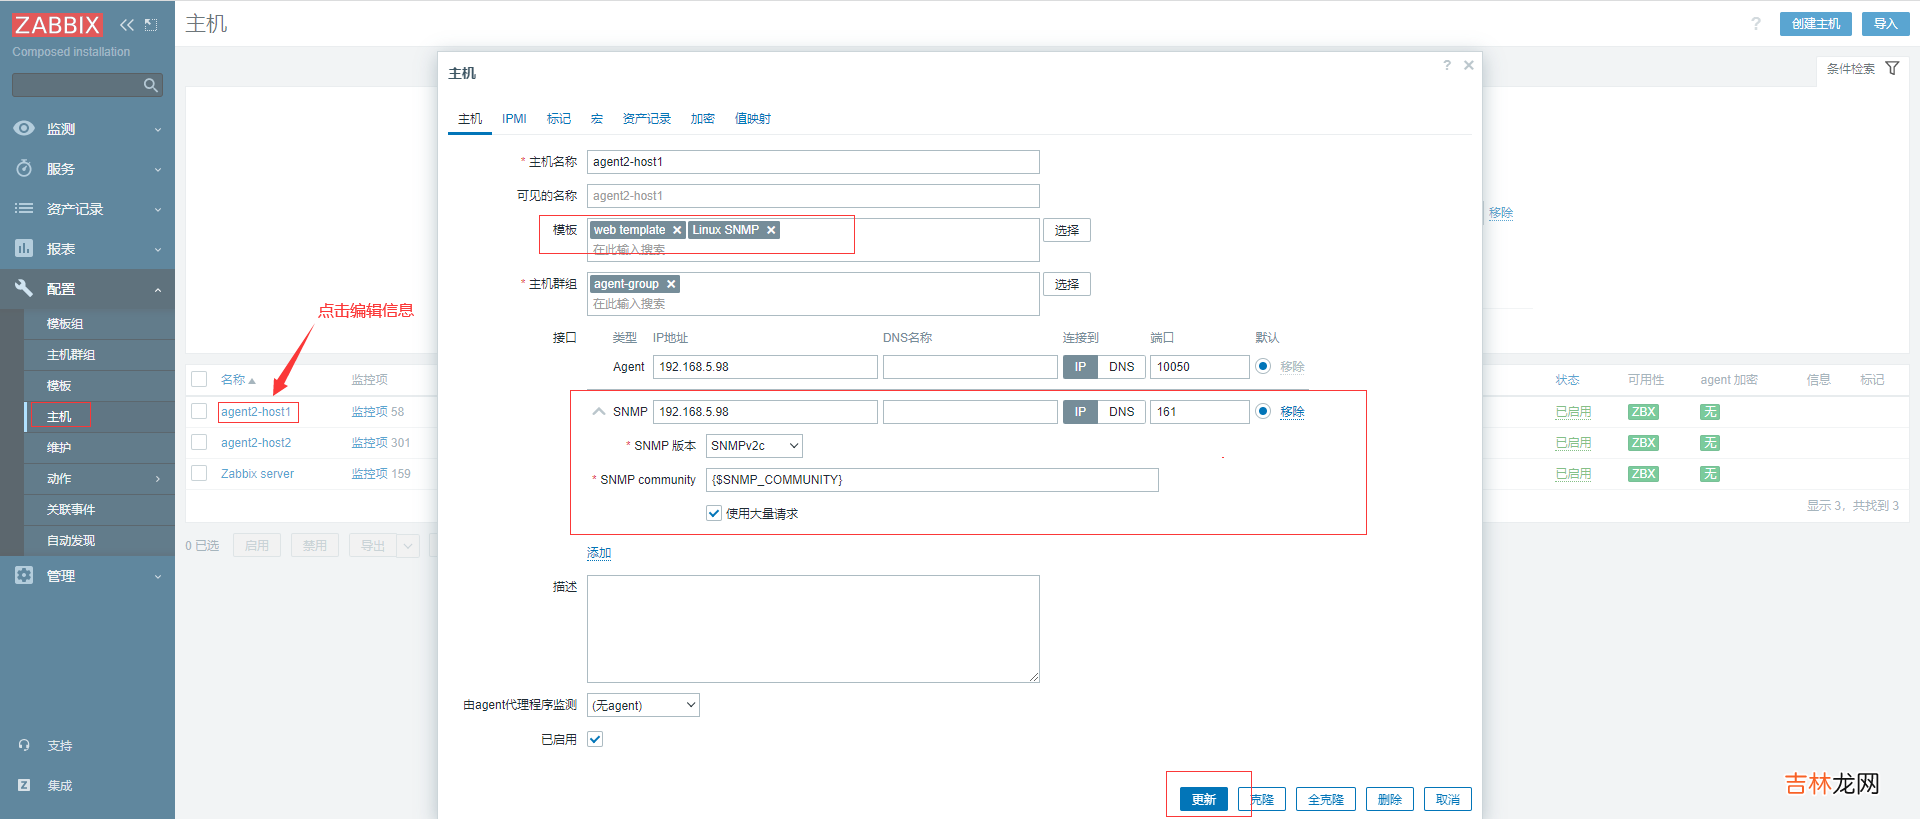Open the 监测 monitoring eye icon menu
1920x819 pixels.
[x=24, y=128]
